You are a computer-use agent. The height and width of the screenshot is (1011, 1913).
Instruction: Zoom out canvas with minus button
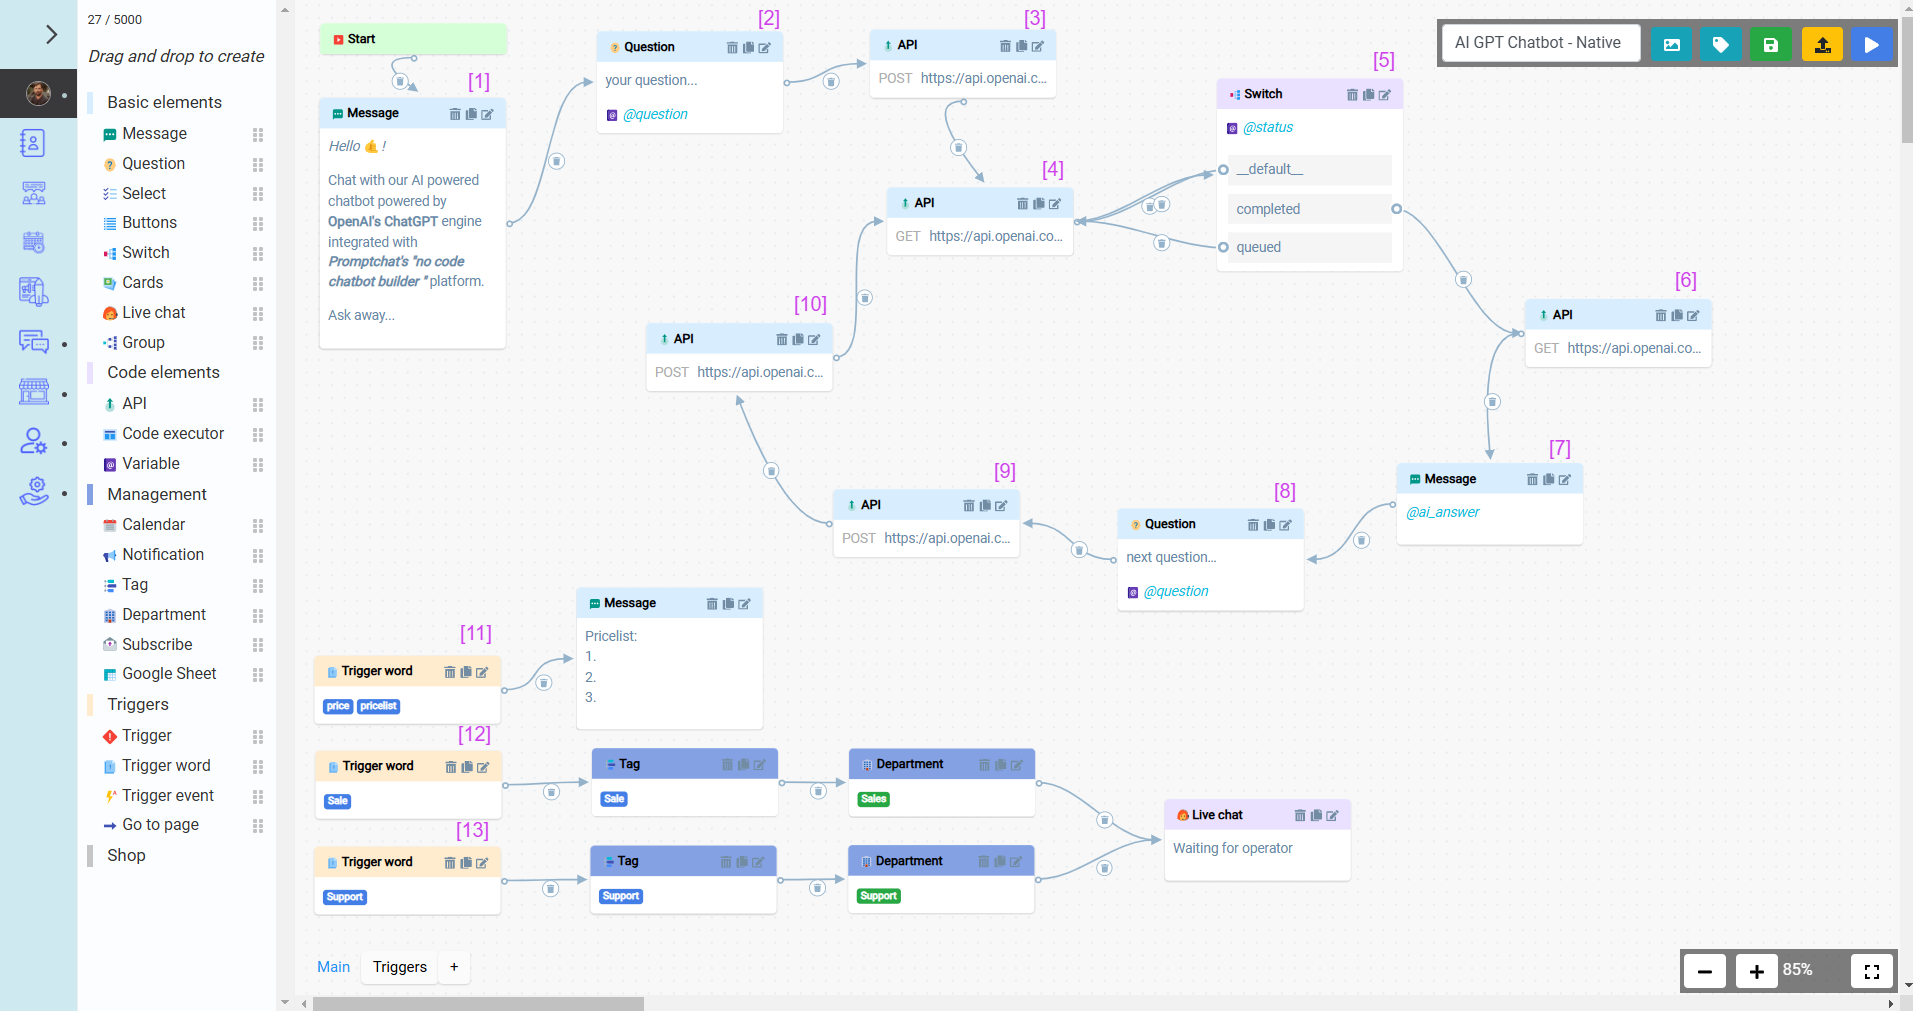[1704, 971]
